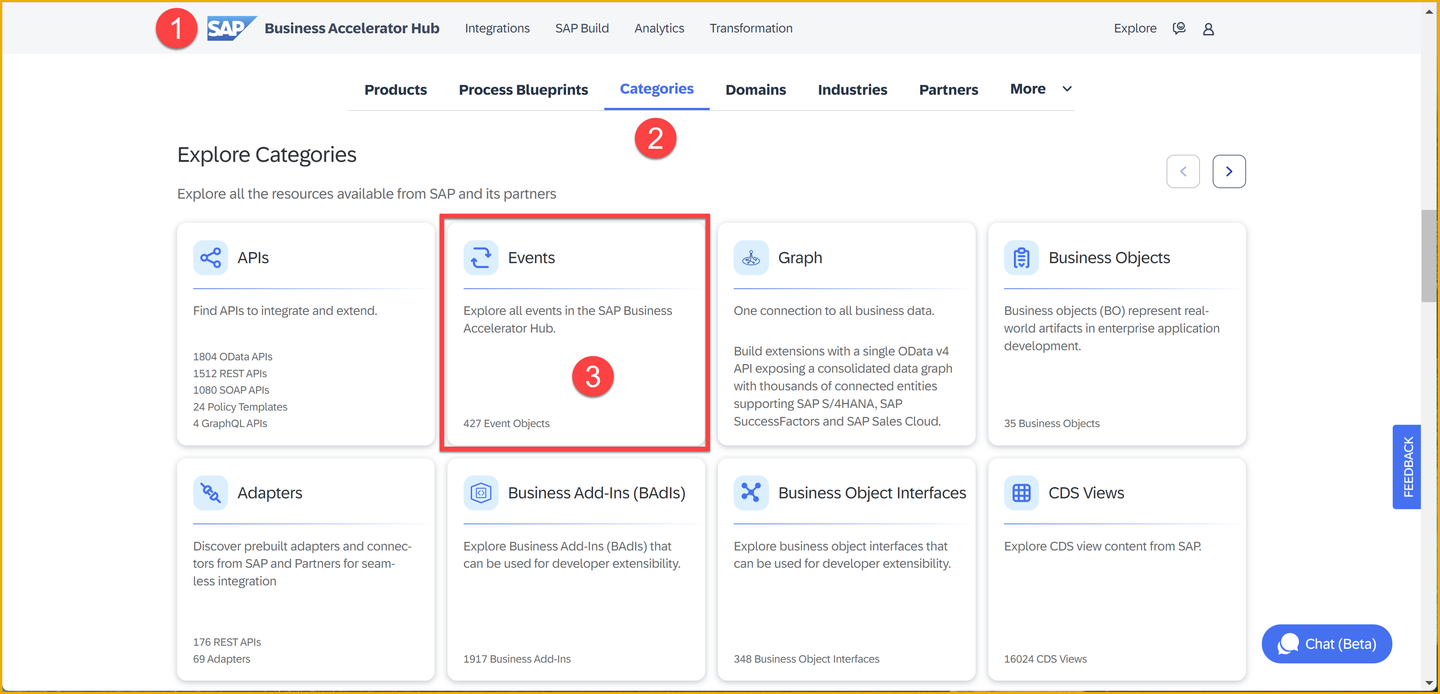The width and height of the screenshot is (1440, 694).
Task: Click '16024 CDS Views' text
Action: pos(1045,660)
